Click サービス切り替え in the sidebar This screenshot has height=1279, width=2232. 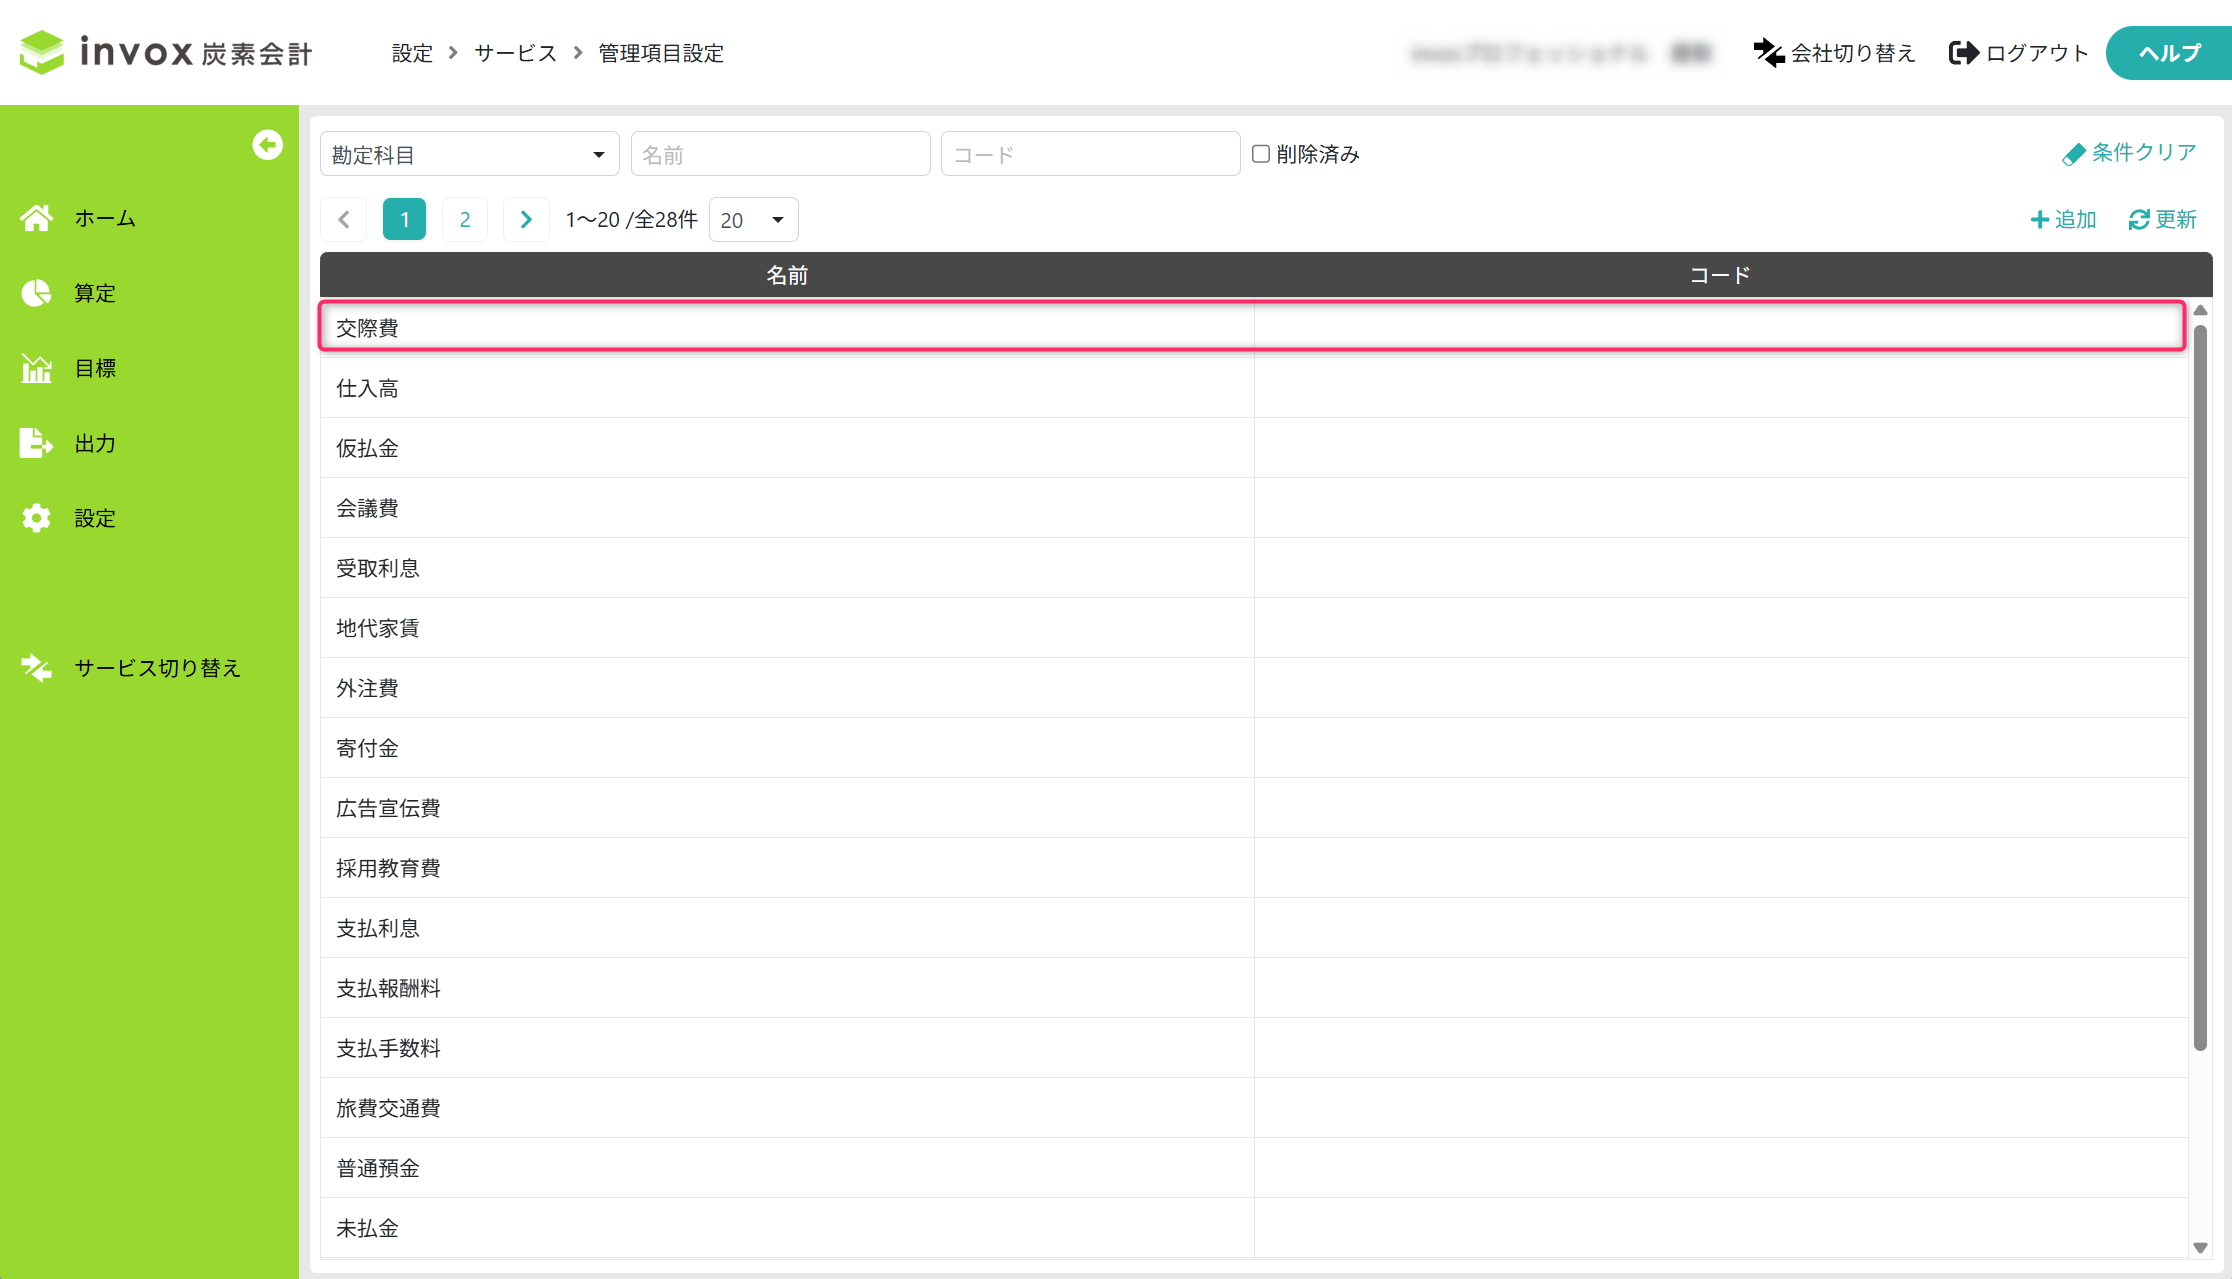coord(156,668)
